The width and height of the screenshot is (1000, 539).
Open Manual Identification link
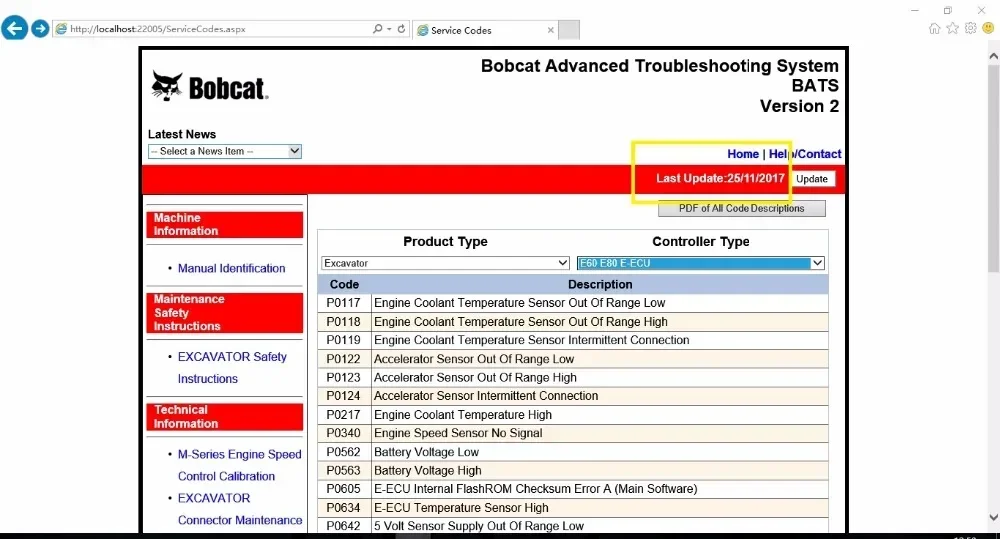pos(232,269)
